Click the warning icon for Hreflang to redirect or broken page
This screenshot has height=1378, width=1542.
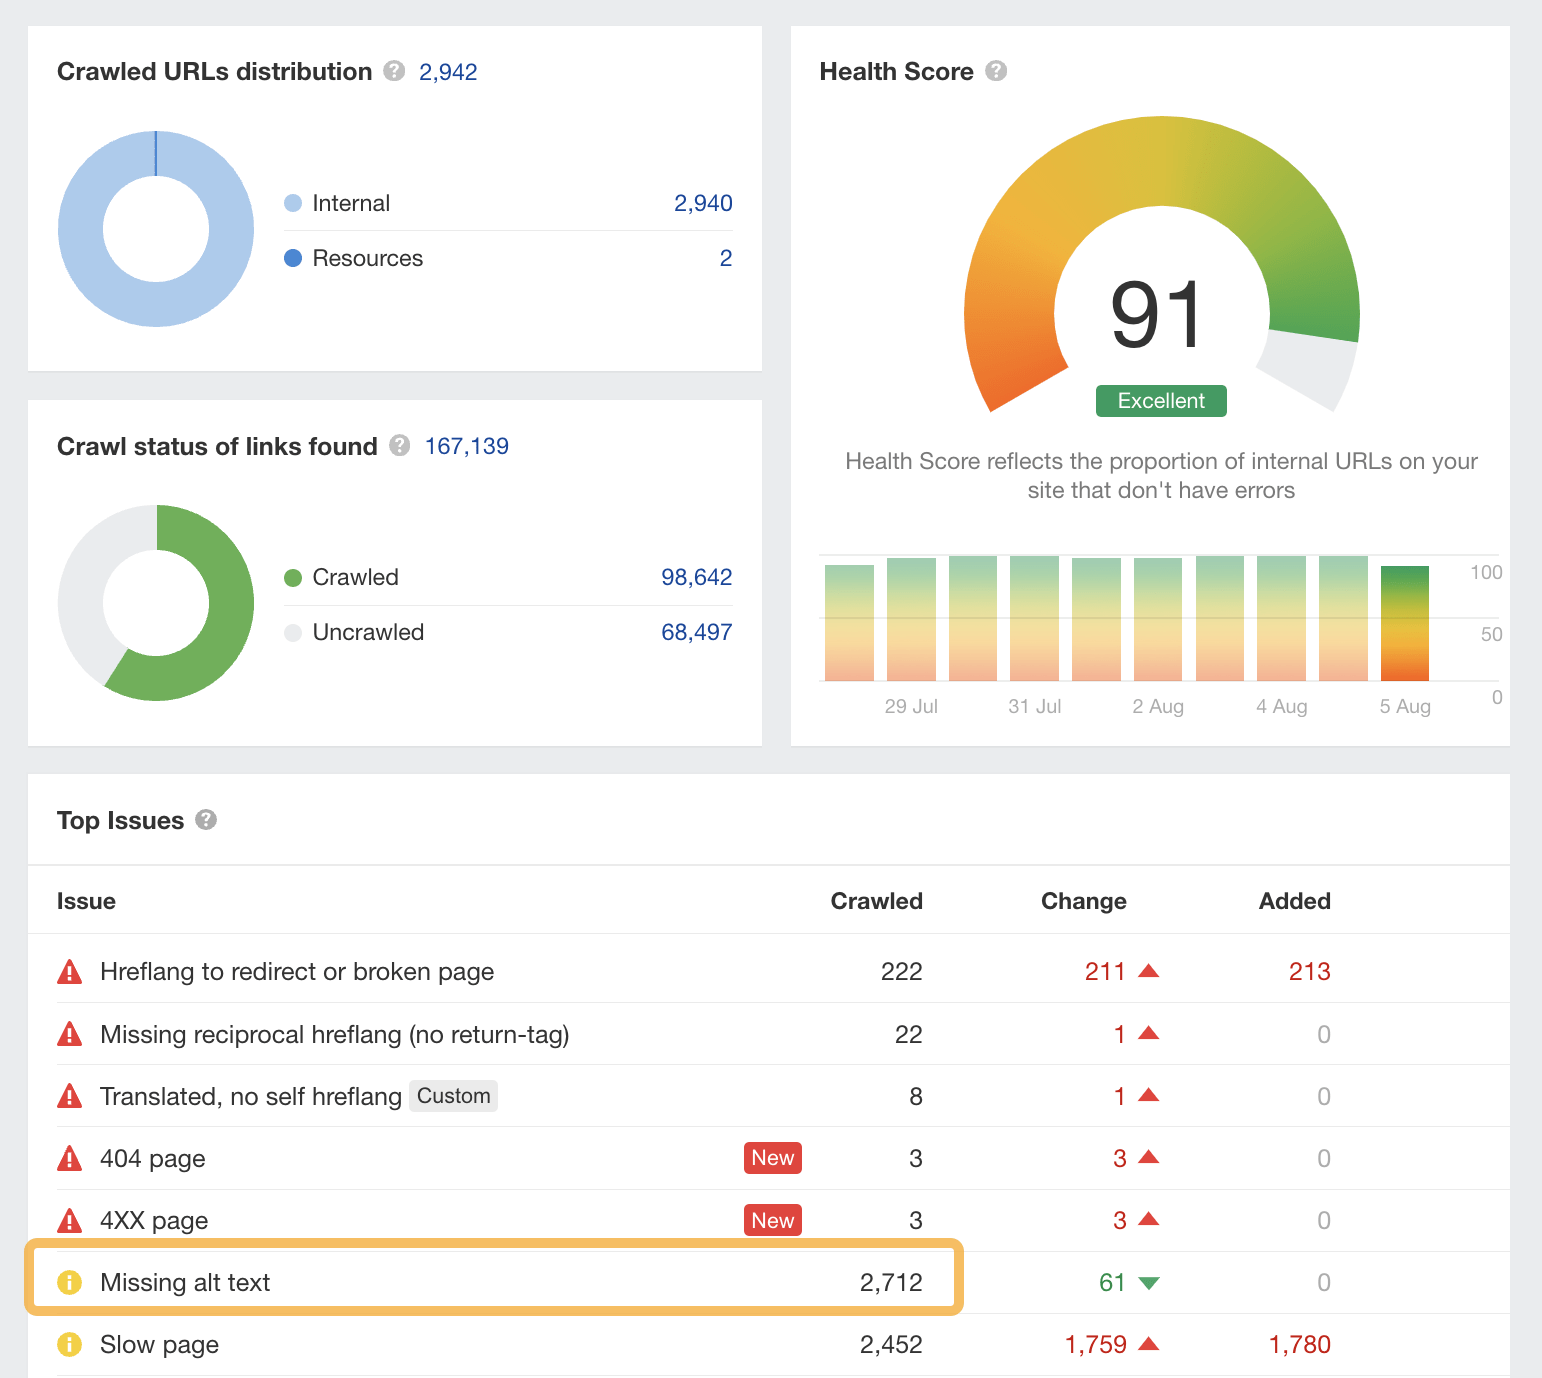click(x=69, y=971)
